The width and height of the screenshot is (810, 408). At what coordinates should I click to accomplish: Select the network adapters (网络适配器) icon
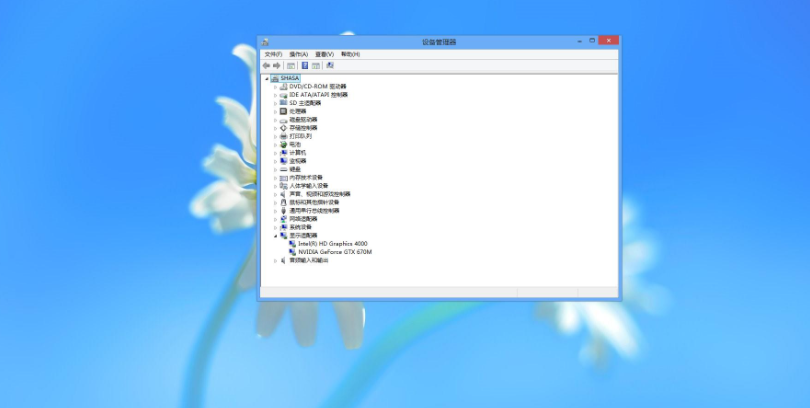[284, 219]
